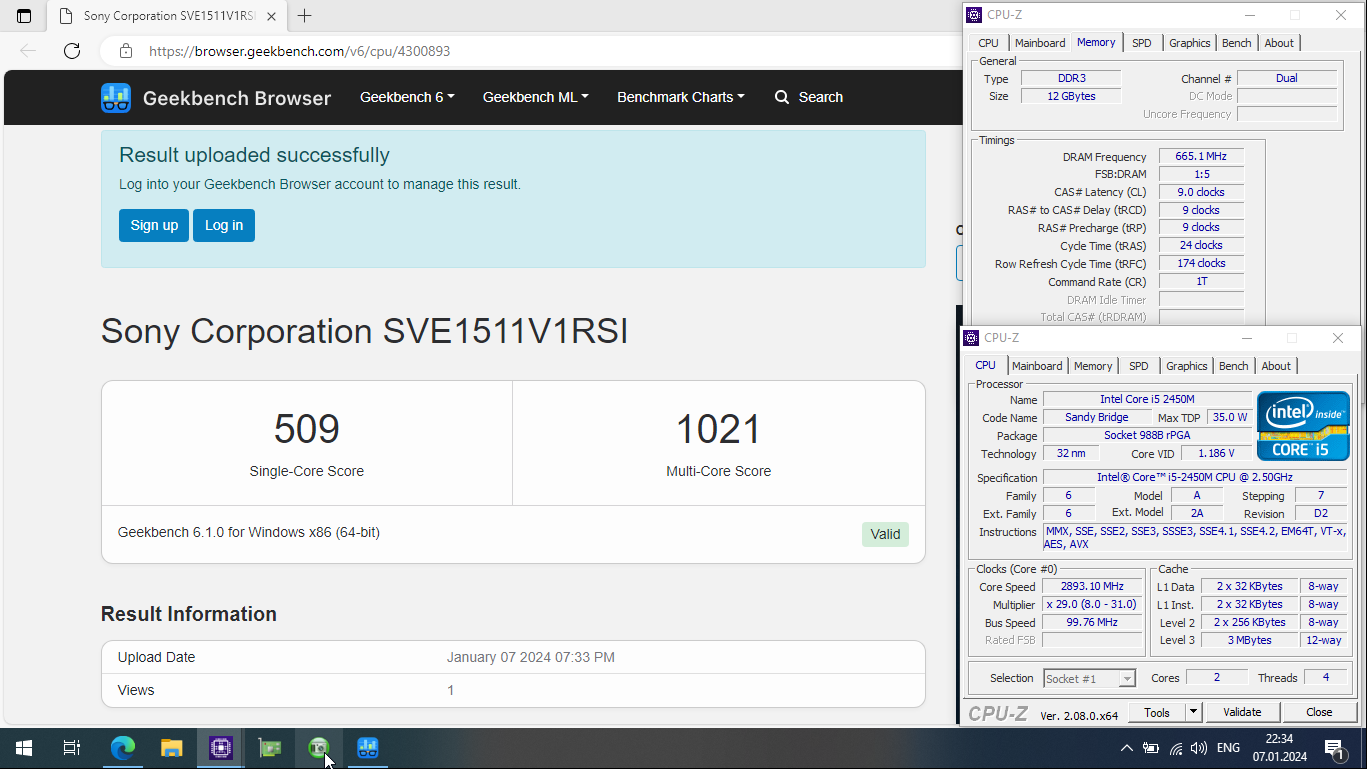Select the Bench tab in the back CPU-Z window

[x=1237, y=43]
